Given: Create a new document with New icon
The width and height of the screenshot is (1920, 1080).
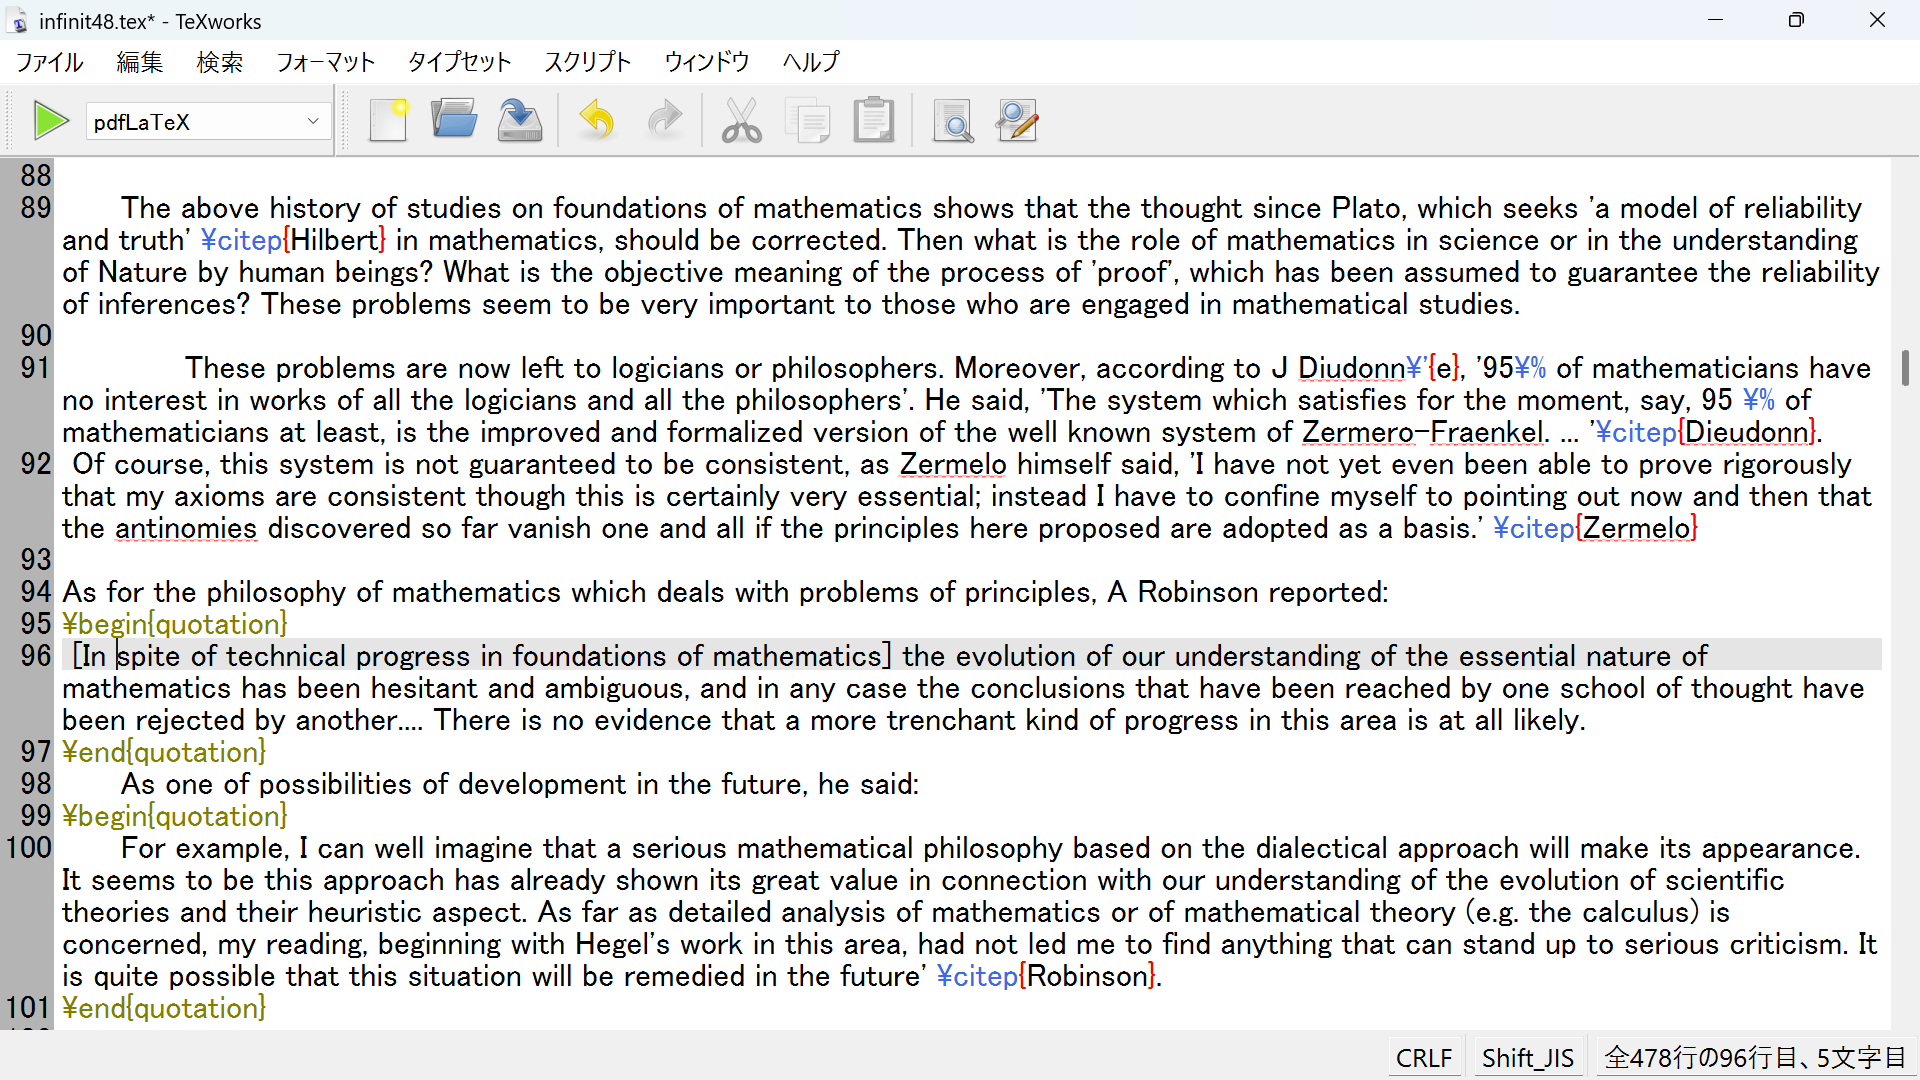Looking at the screenshot, I should (x=388, y=121).
